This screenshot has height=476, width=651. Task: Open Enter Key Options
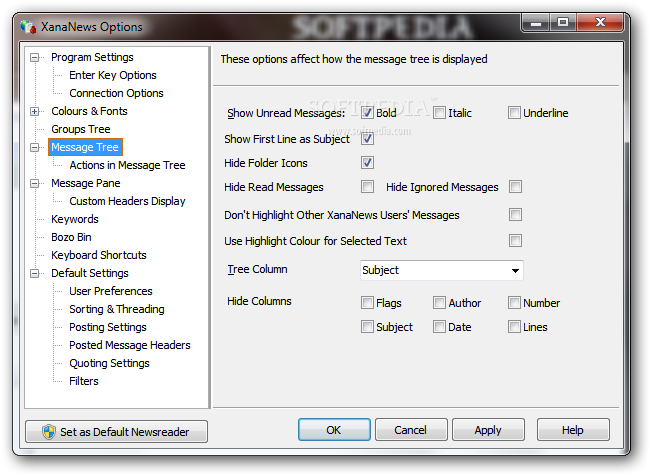coord(113,75)
